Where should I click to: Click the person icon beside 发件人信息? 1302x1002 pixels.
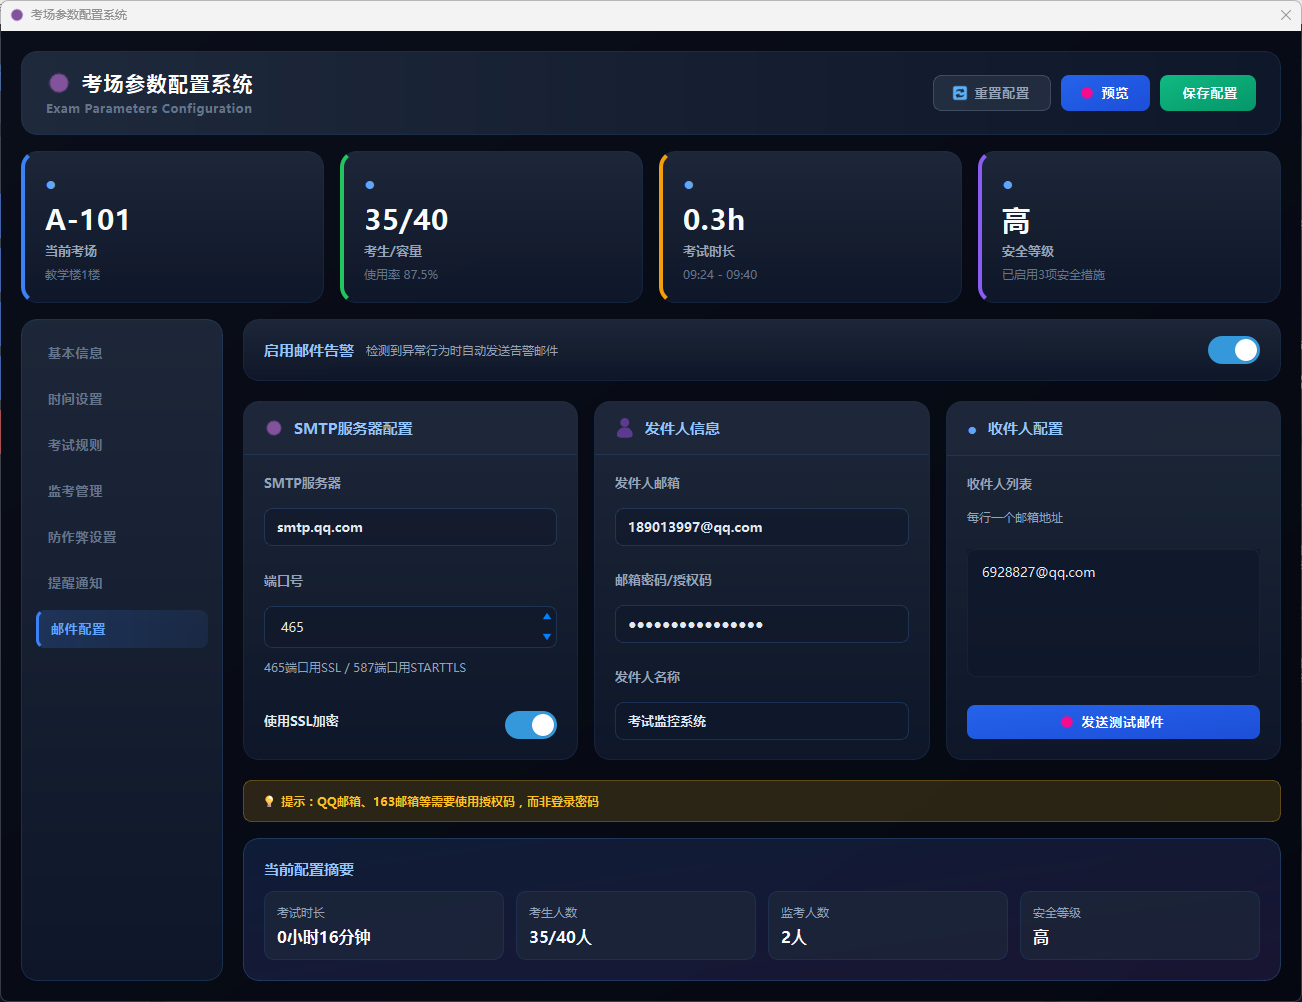[x=625, y=428]
